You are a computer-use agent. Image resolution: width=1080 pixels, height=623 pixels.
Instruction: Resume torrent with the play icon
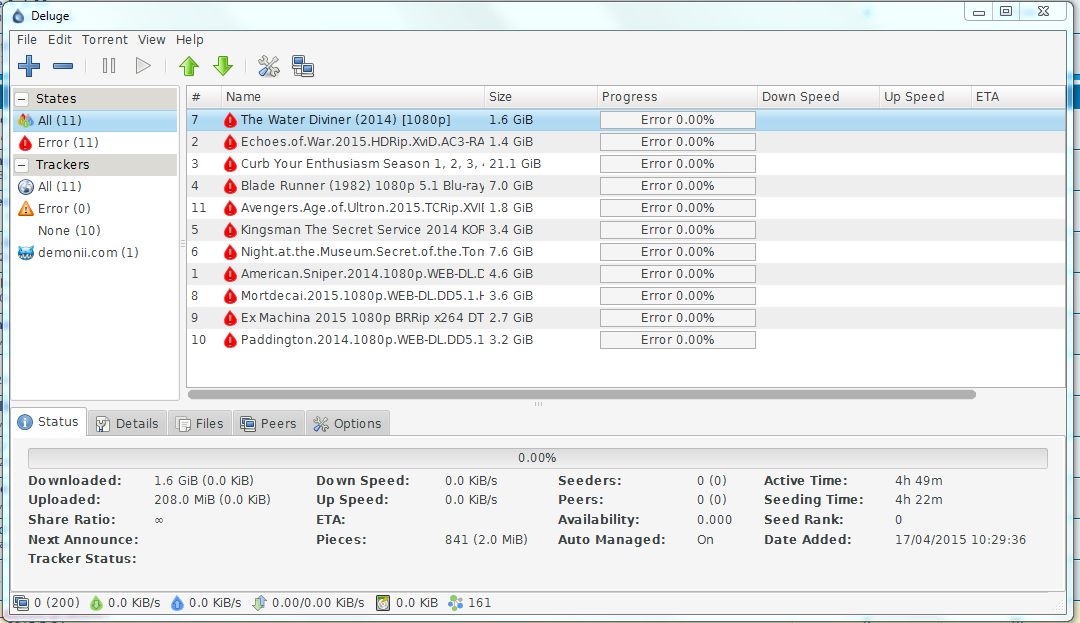[x=143, y=66]
